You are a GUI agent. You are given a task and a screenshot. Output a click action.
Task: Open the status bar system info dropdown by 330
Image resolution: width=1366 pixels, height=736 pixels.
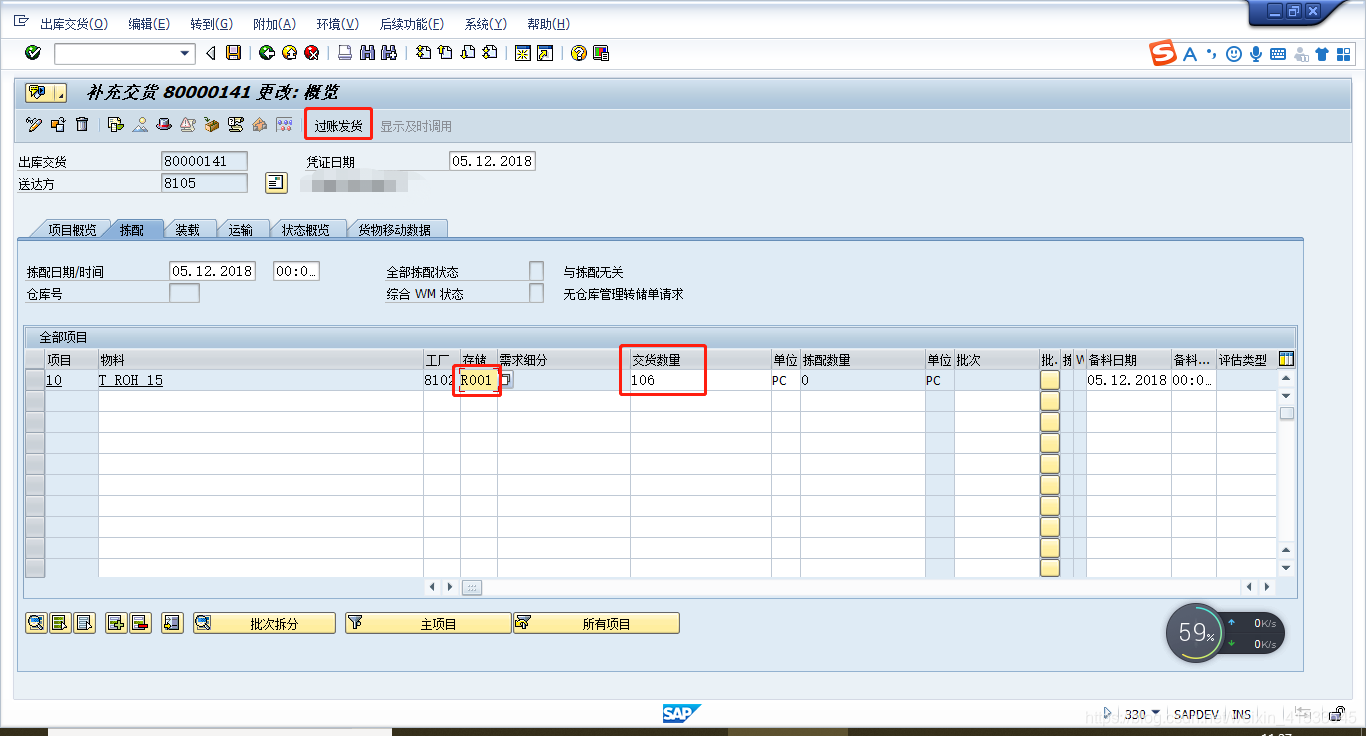[1157, 714]
